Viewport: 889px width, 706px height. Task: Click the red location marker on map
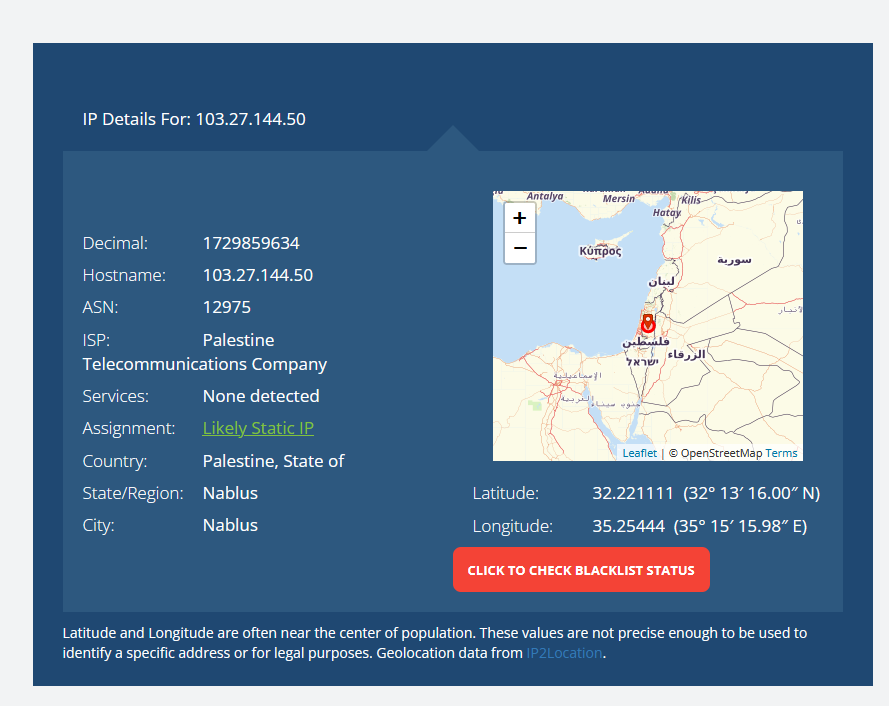click(x=648, y=323)
